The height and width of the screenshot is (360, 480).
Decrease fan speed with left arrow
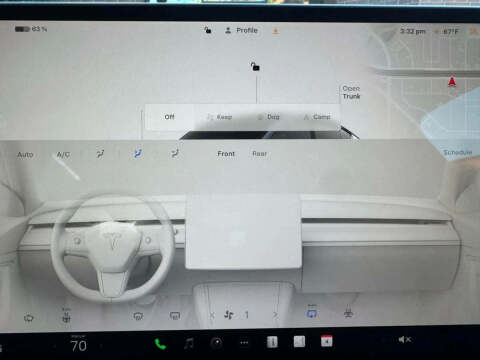coord(212,315)
